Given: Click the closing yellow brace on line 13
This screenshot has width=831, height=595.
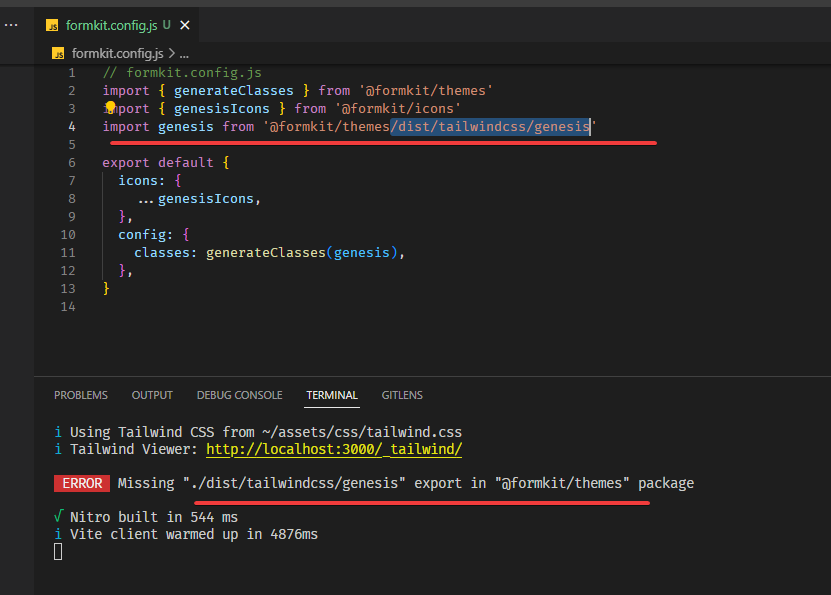Looking at the screenshot, I should point(106,288).
